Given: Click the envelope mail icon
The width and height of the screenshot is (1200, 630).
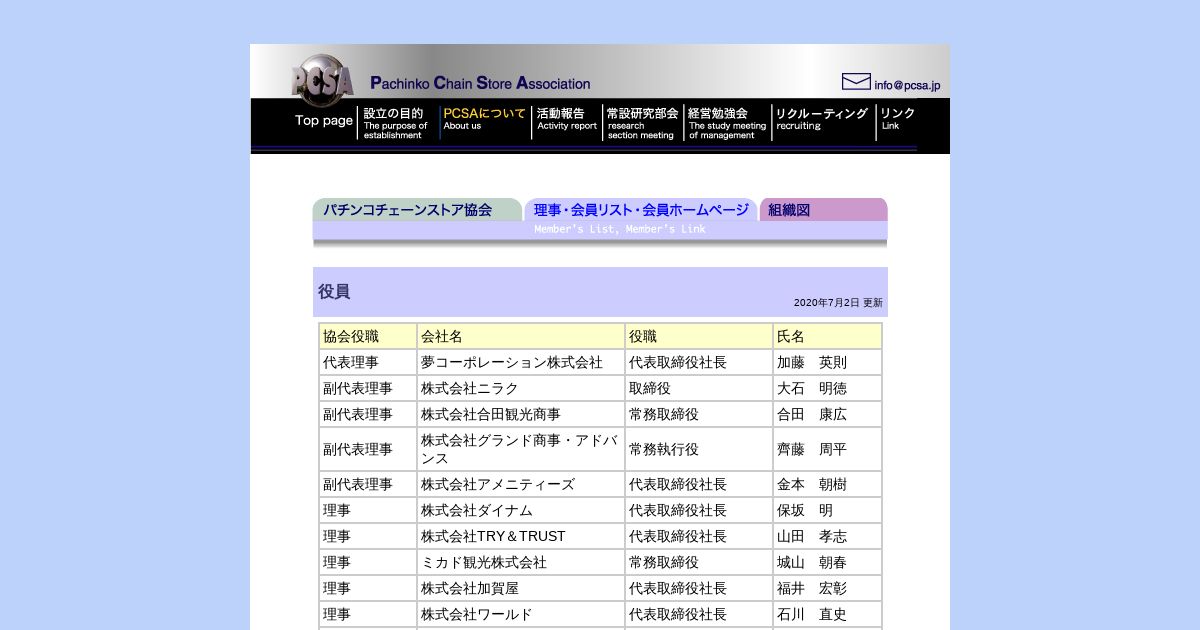Looking at the screenshot, I should click(856, 82).
